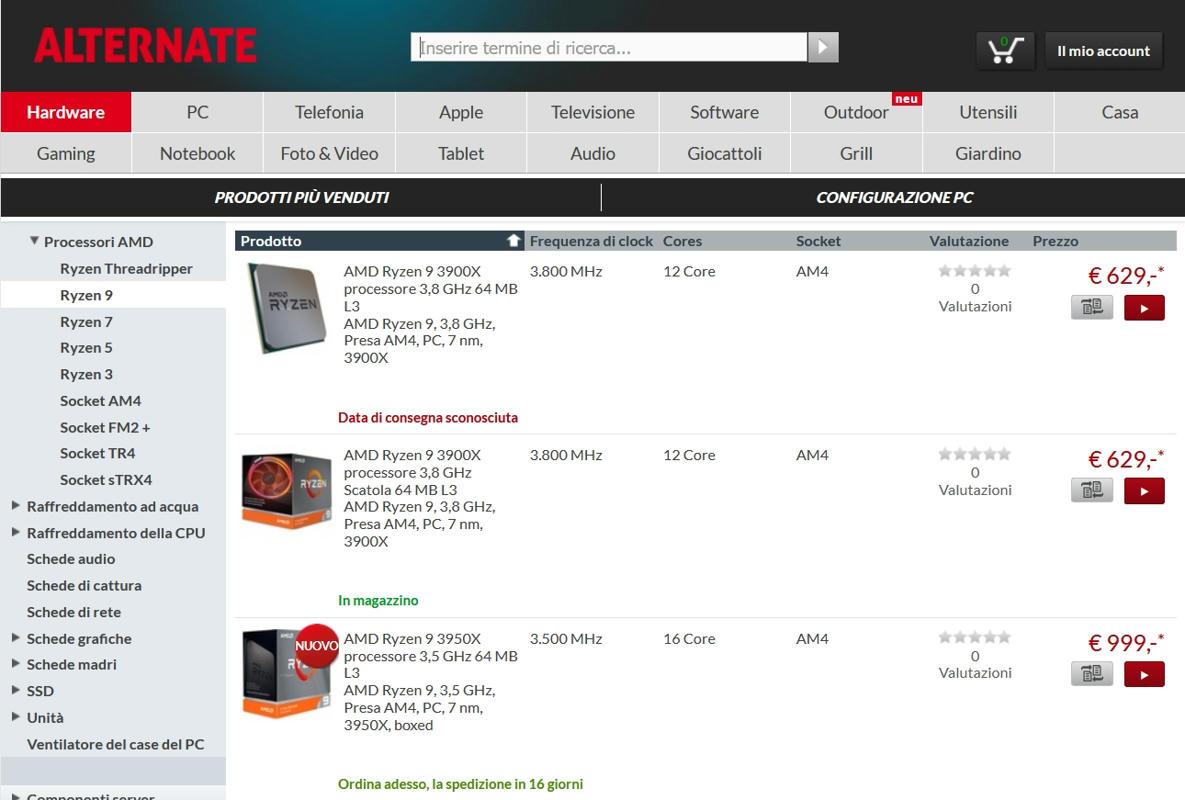Image resolution: width=1185 pixels, height=800 pixels.
Task: Open Il mio account
Action: point(1103,51)
